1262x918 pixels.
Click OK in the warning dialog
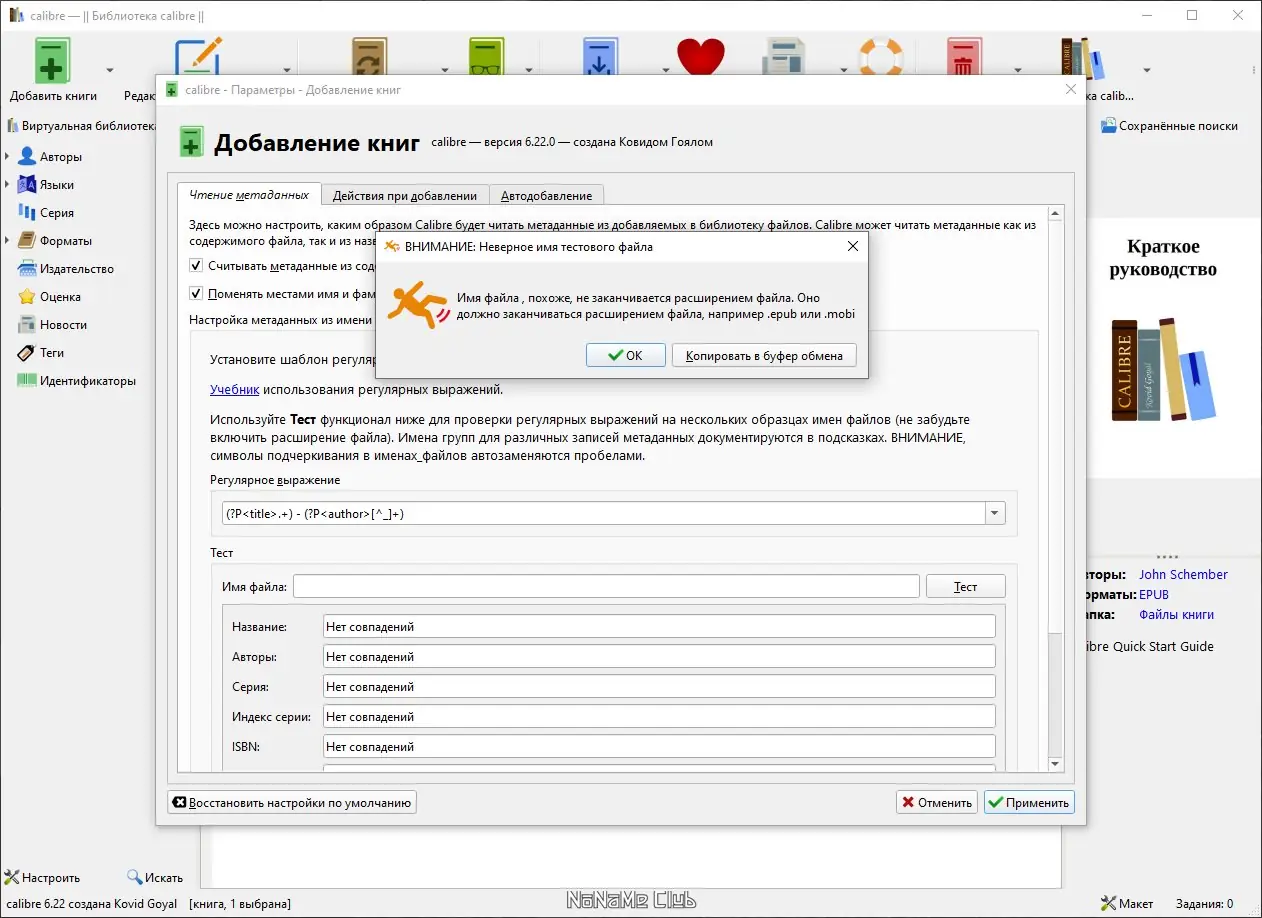pyautogui.click(x=626, y=355)
